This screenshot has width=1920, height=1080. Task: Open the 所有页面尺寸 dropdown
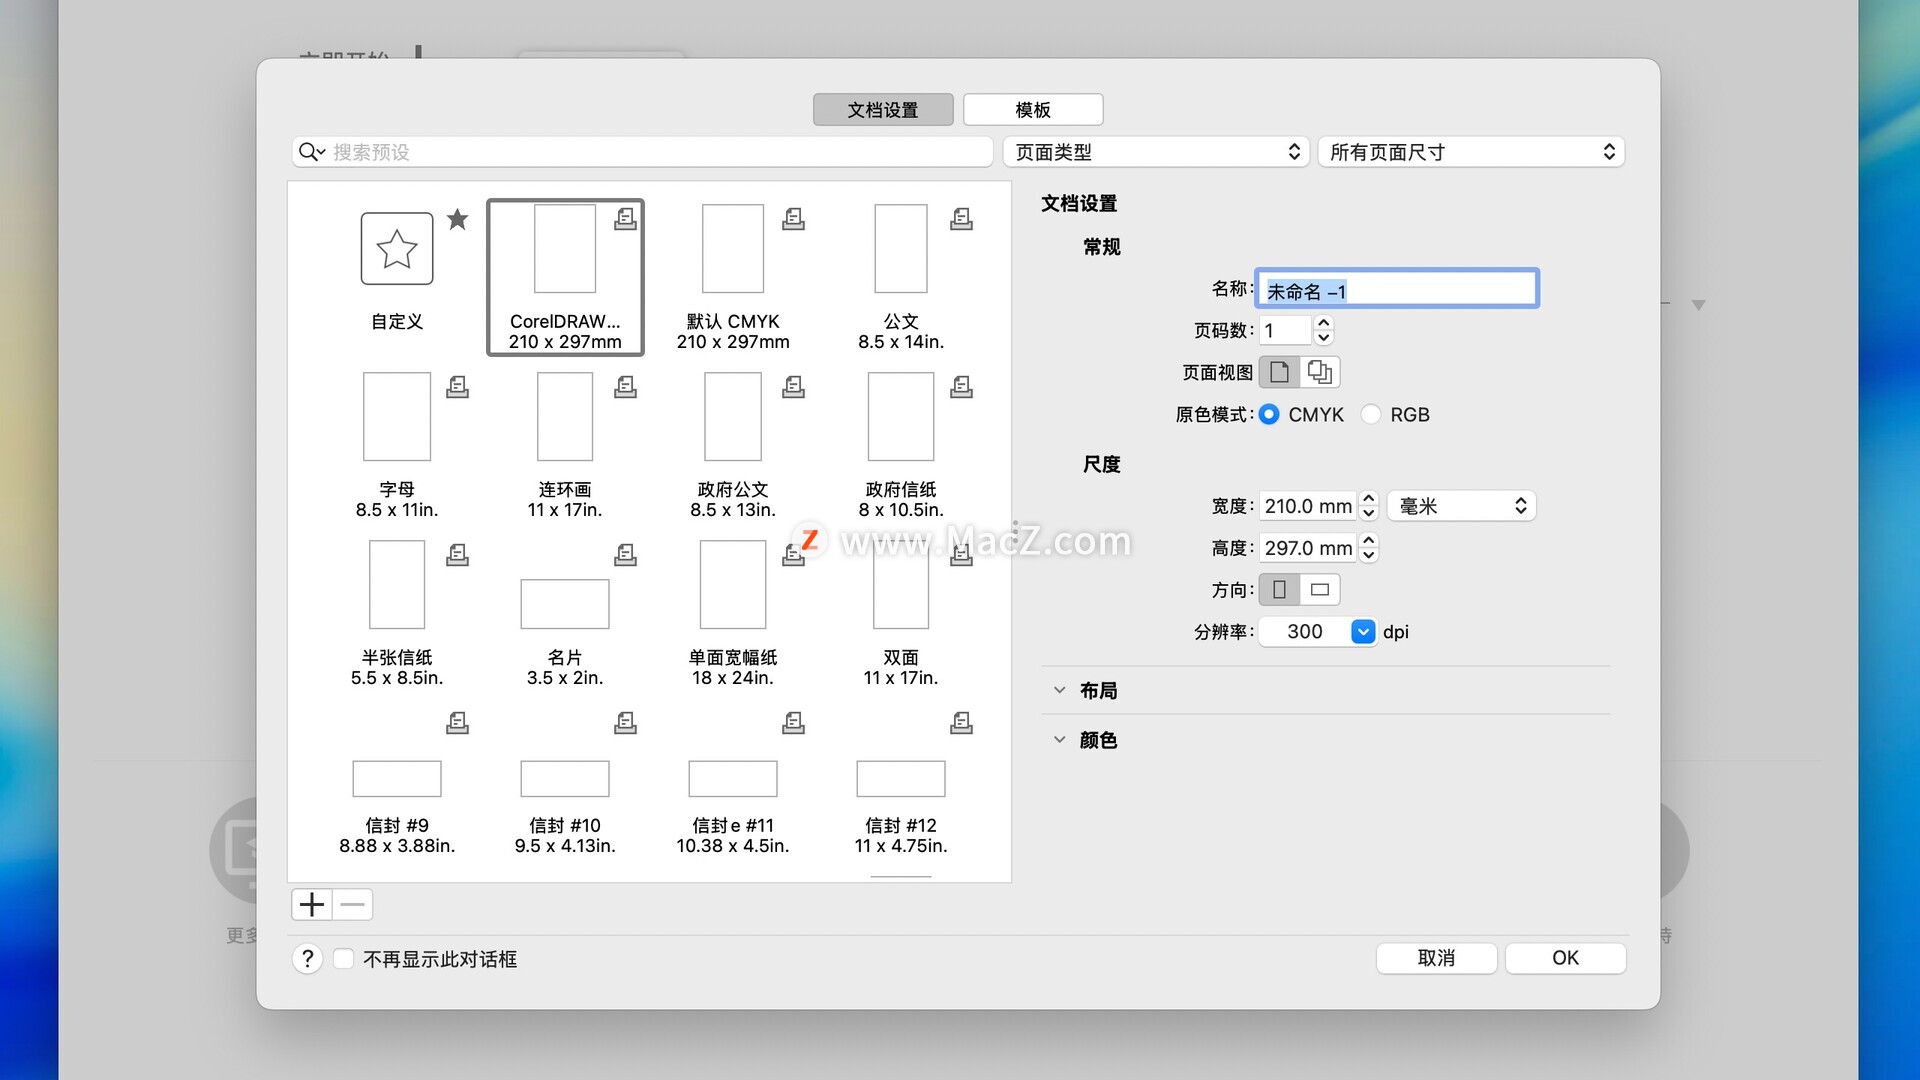pos(1471,152)
